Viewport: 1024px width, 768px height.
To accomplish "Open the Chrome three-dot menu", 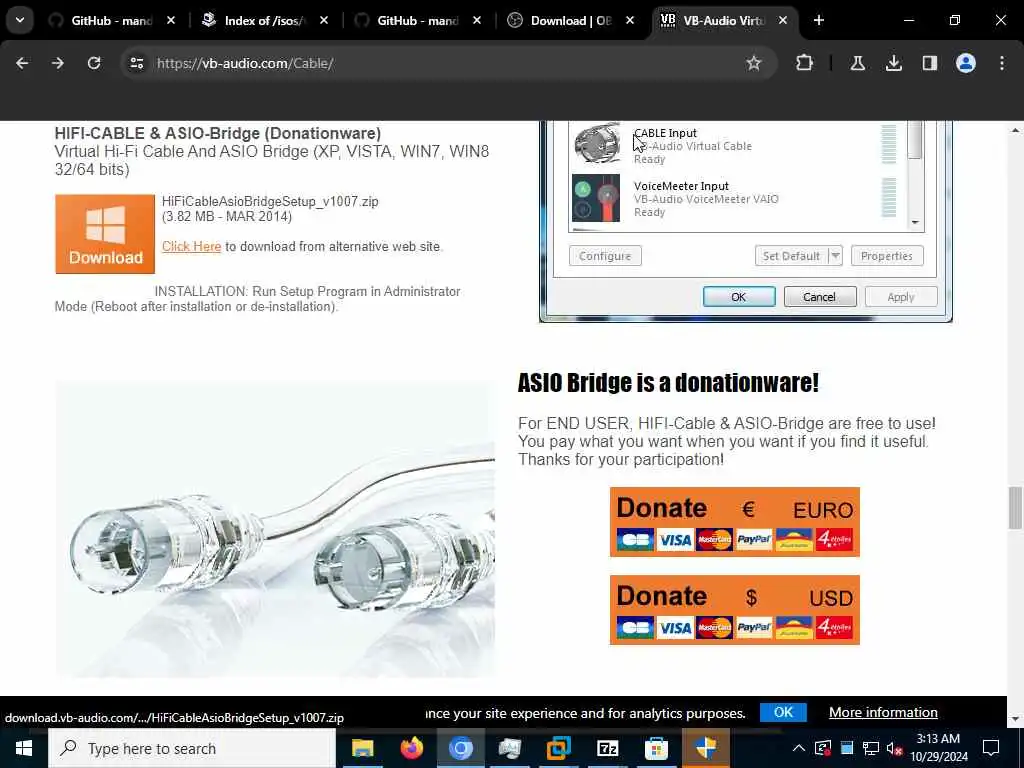I will pos(1002,63).
